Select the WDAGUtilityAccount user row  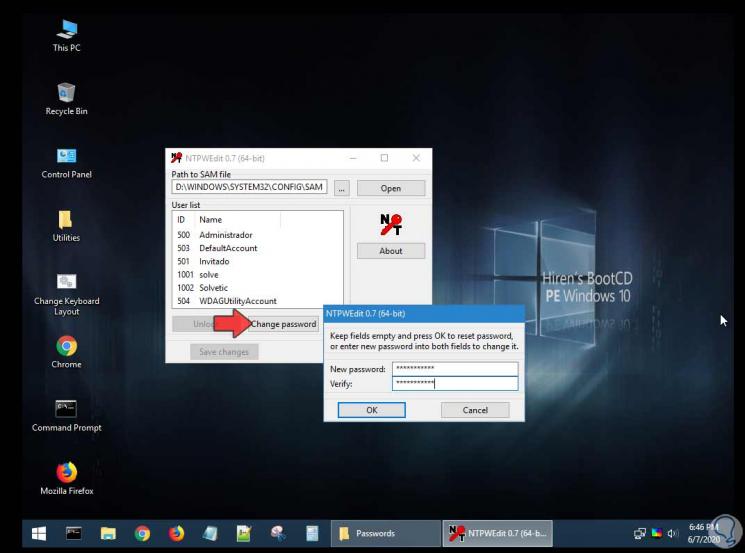[x=258, y=301]
